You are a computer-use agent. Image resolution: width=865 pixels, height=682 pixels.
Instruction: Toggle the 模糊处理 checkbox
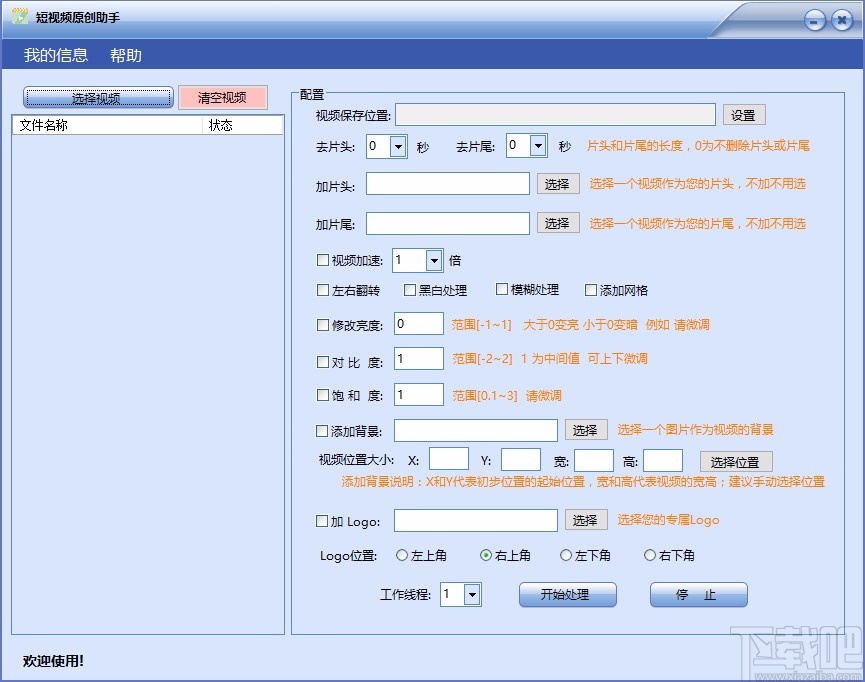(x=500, y=288)
